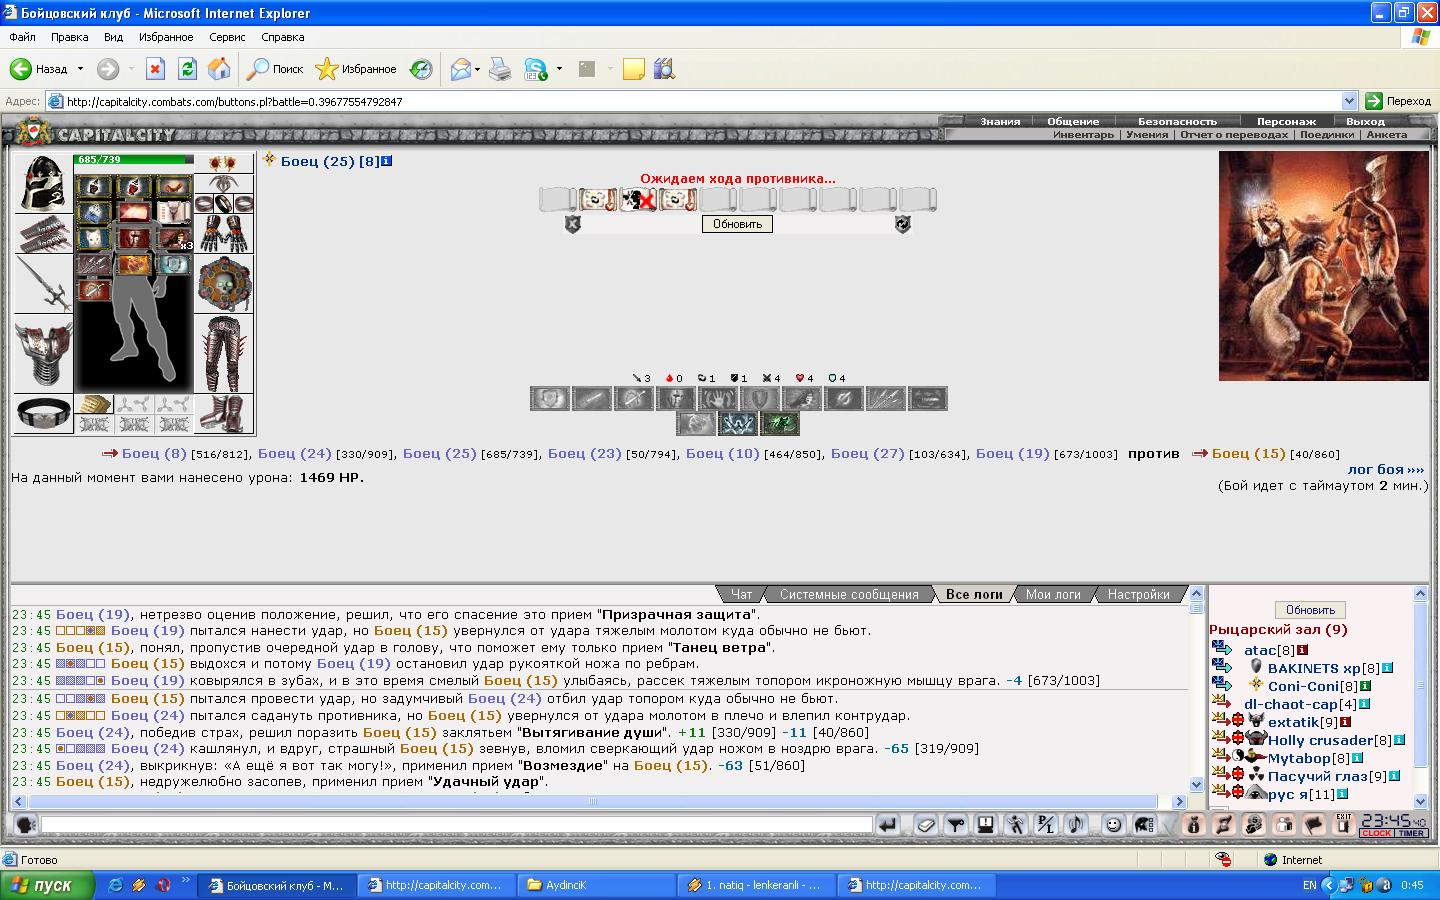
Task: Open the лог боя link
Action: coord(1385,469)
